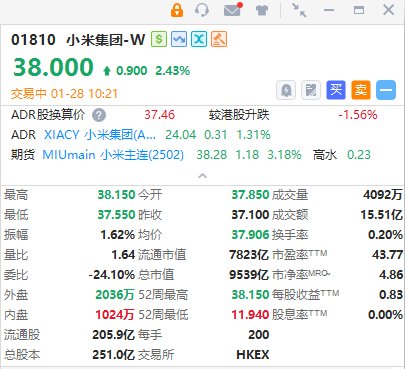Open customer service headset icon
Viewport: 405px width, 369px height.
(202, 10)
